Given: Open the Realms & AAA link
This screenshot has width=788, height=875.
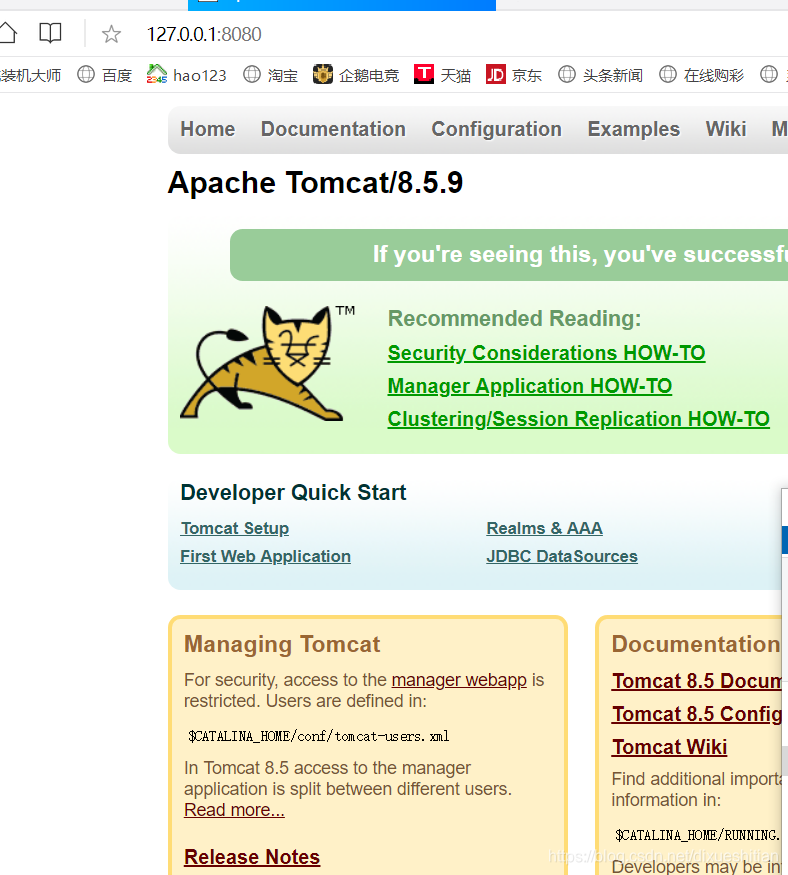Looking at the screenshot, I should click(x=544, y=528).
